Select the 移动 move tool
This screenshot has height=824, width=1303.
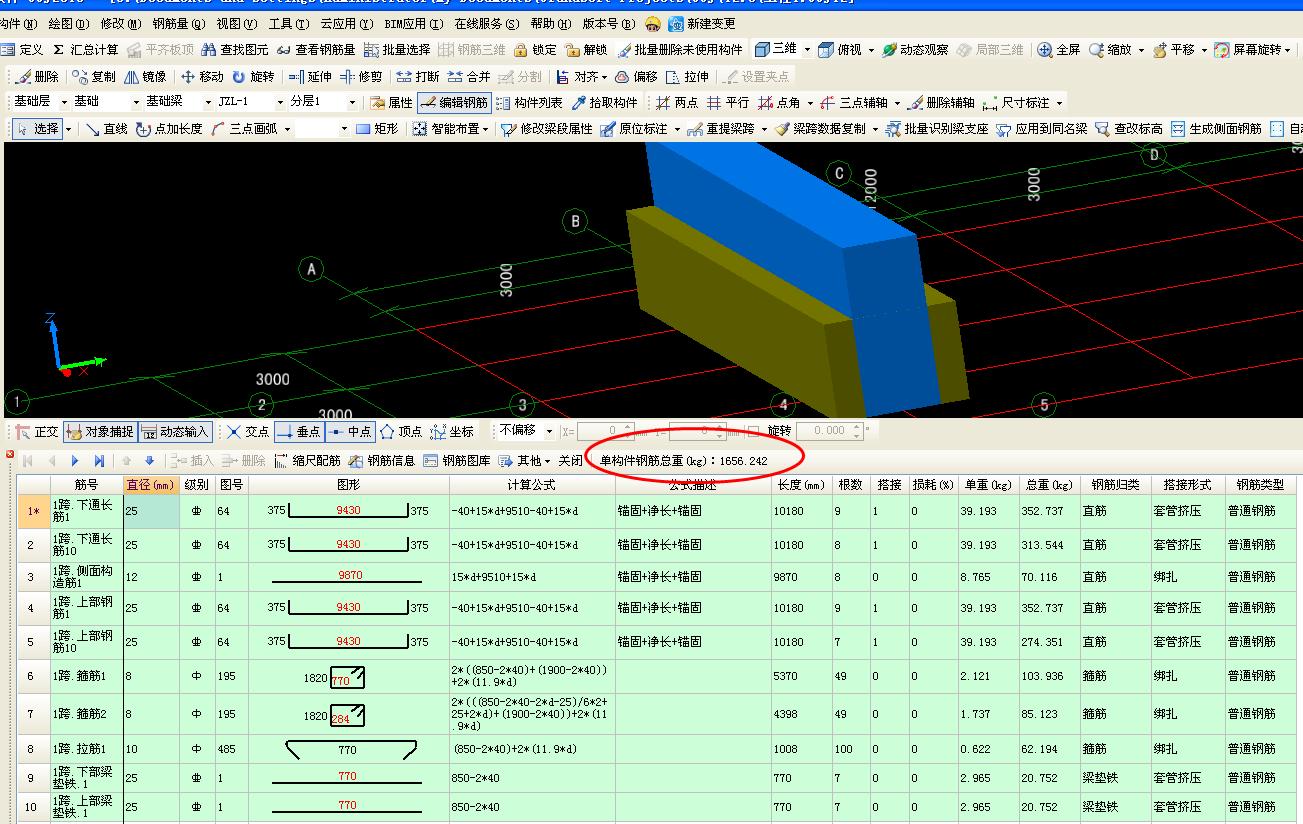click(x=201, y=76)
